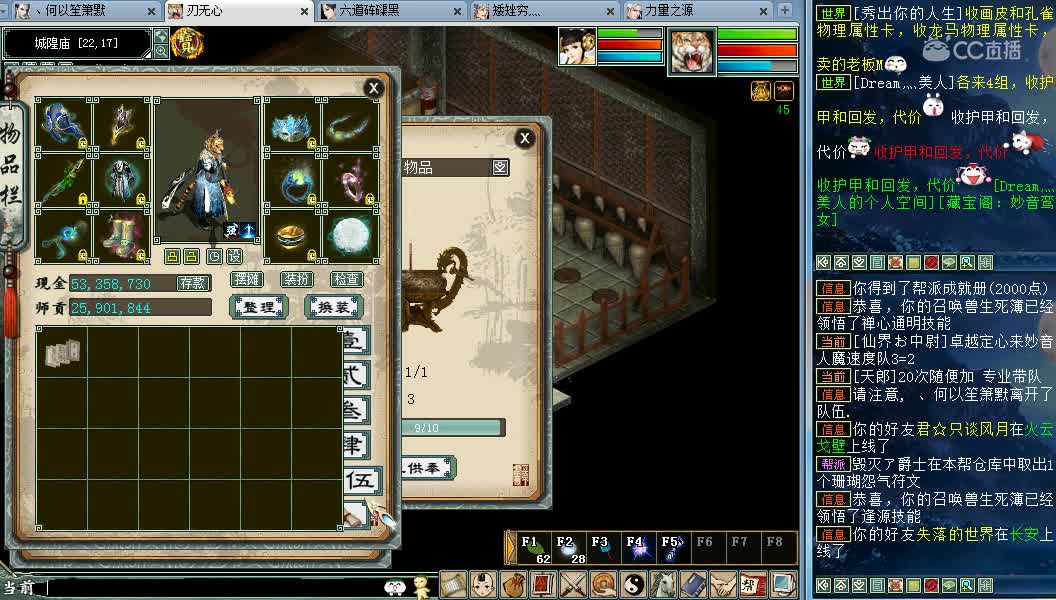Select the blue mask equipment slot
Screen dimensions: 1056x600
point(291,125)
